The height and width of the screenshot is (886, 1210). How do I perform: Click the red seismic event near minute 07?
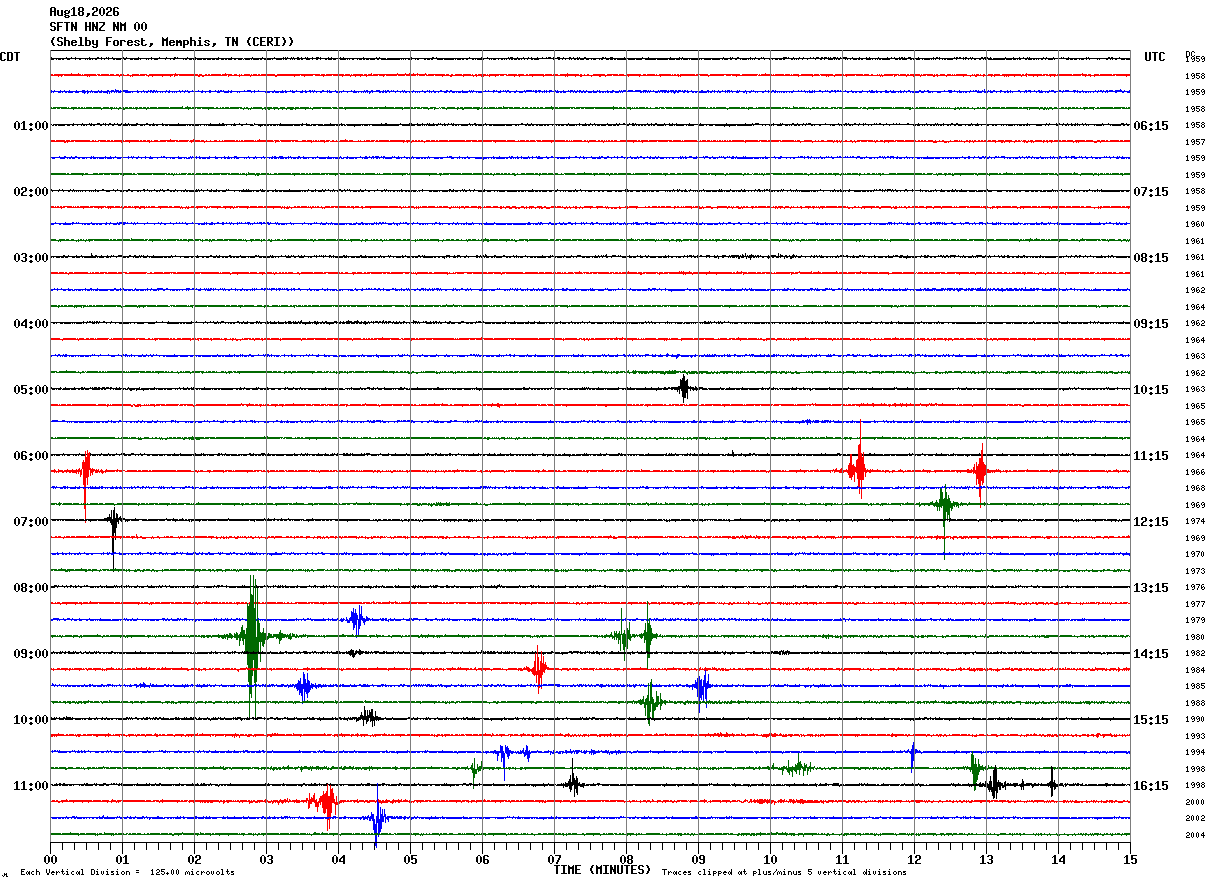[x=539, y=669]
